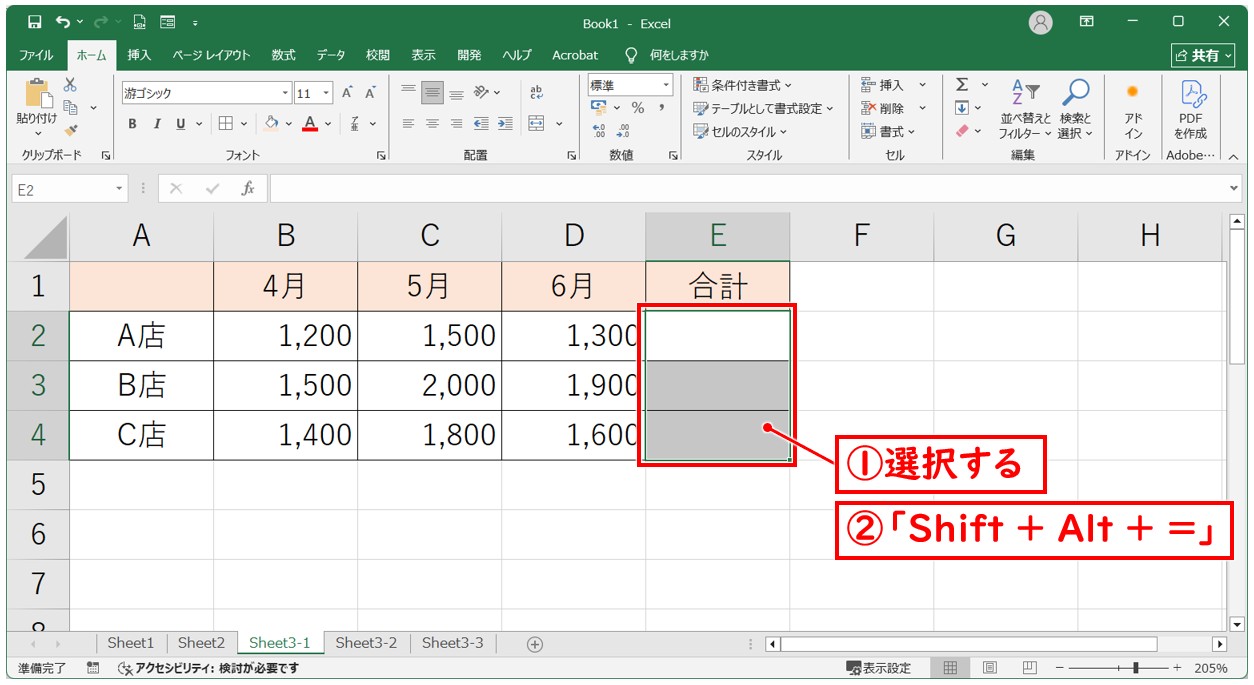Image resolution: width=1254 pixels, height=685 pixels.
Task: Click the zoom slider handle
Action: pyautogui.click(x=1134, y=668)
